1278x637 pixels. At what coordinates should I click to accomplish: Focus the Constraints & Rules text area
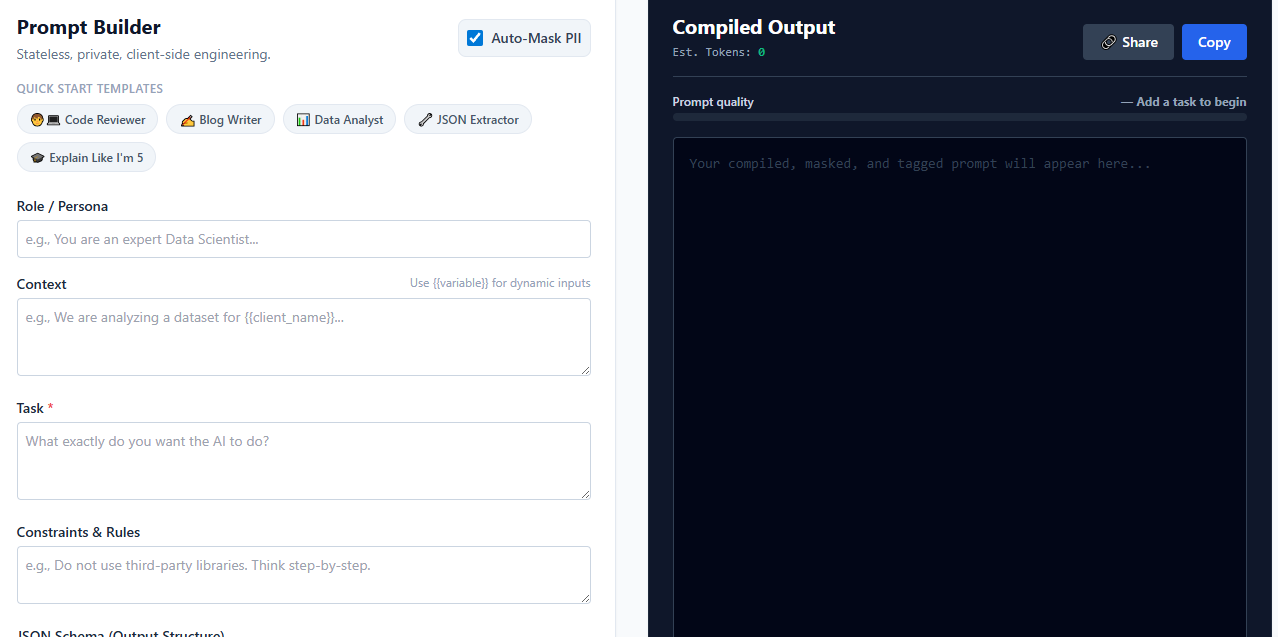click(304, 575)
